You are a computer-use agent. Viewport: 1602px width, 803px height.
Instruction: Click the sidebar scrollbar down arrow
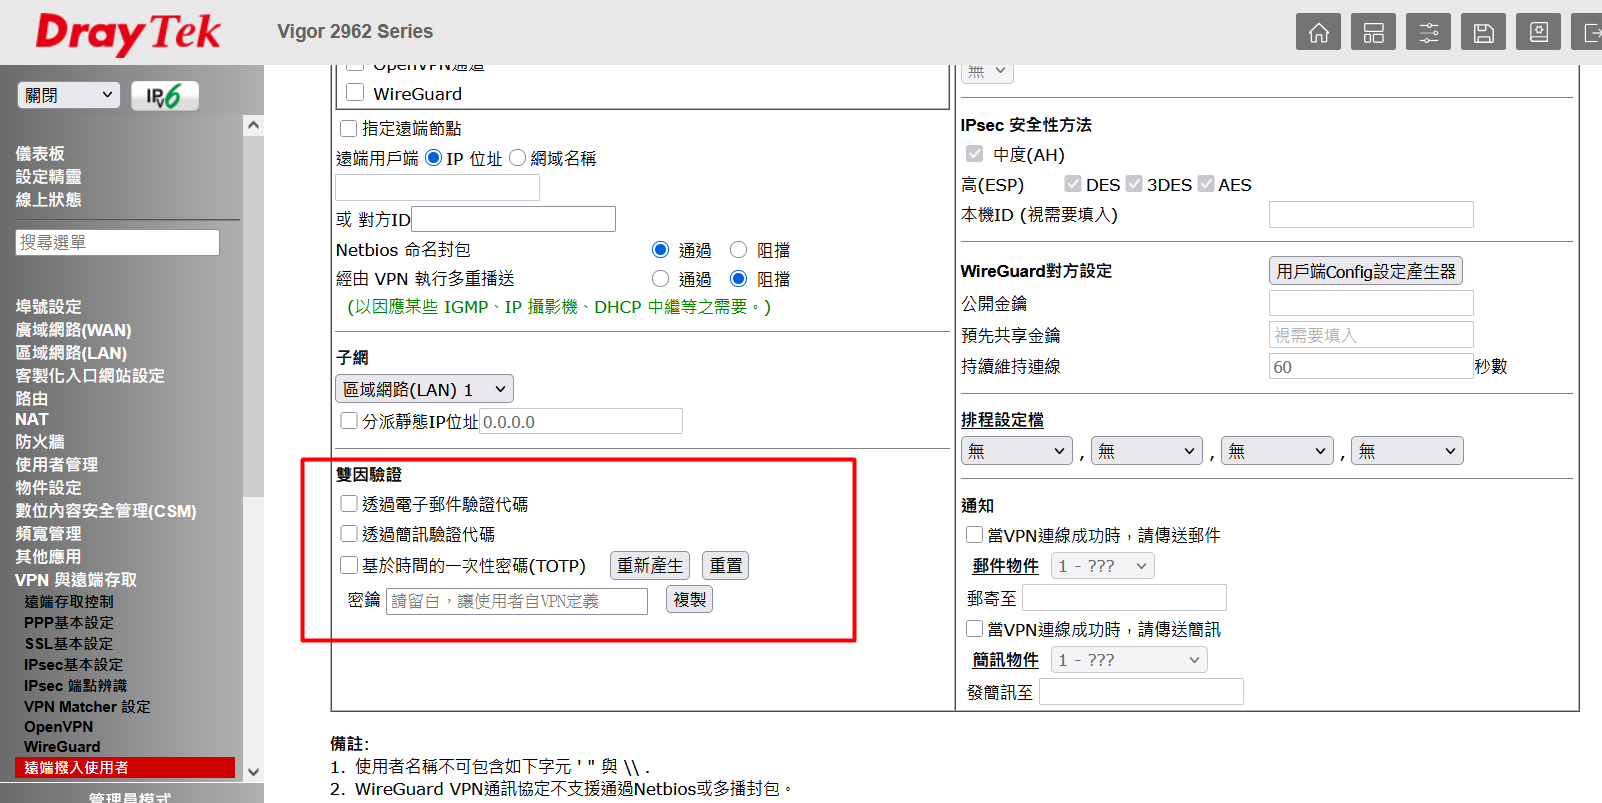pyautogui.click(x=253, y=771)
